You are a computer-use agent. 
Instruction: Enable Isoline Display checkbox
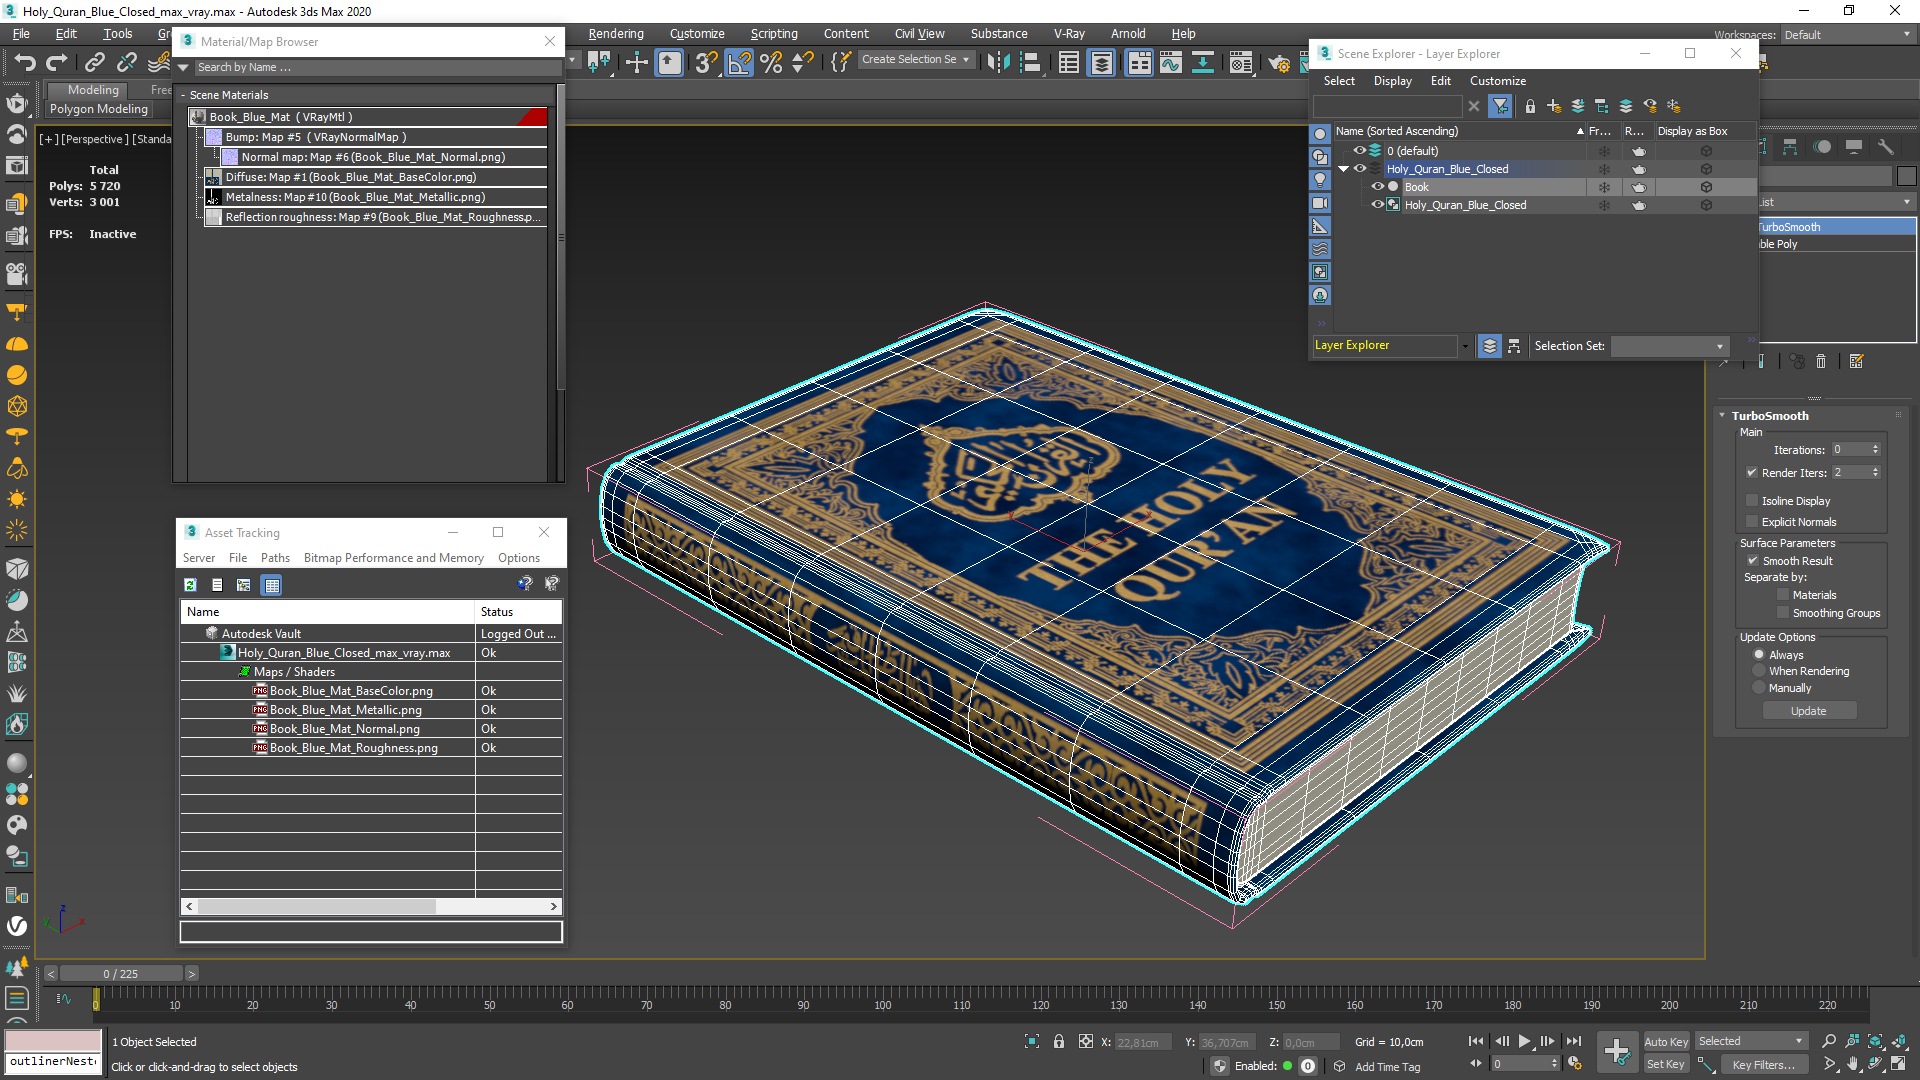[x=1752, y=501]
